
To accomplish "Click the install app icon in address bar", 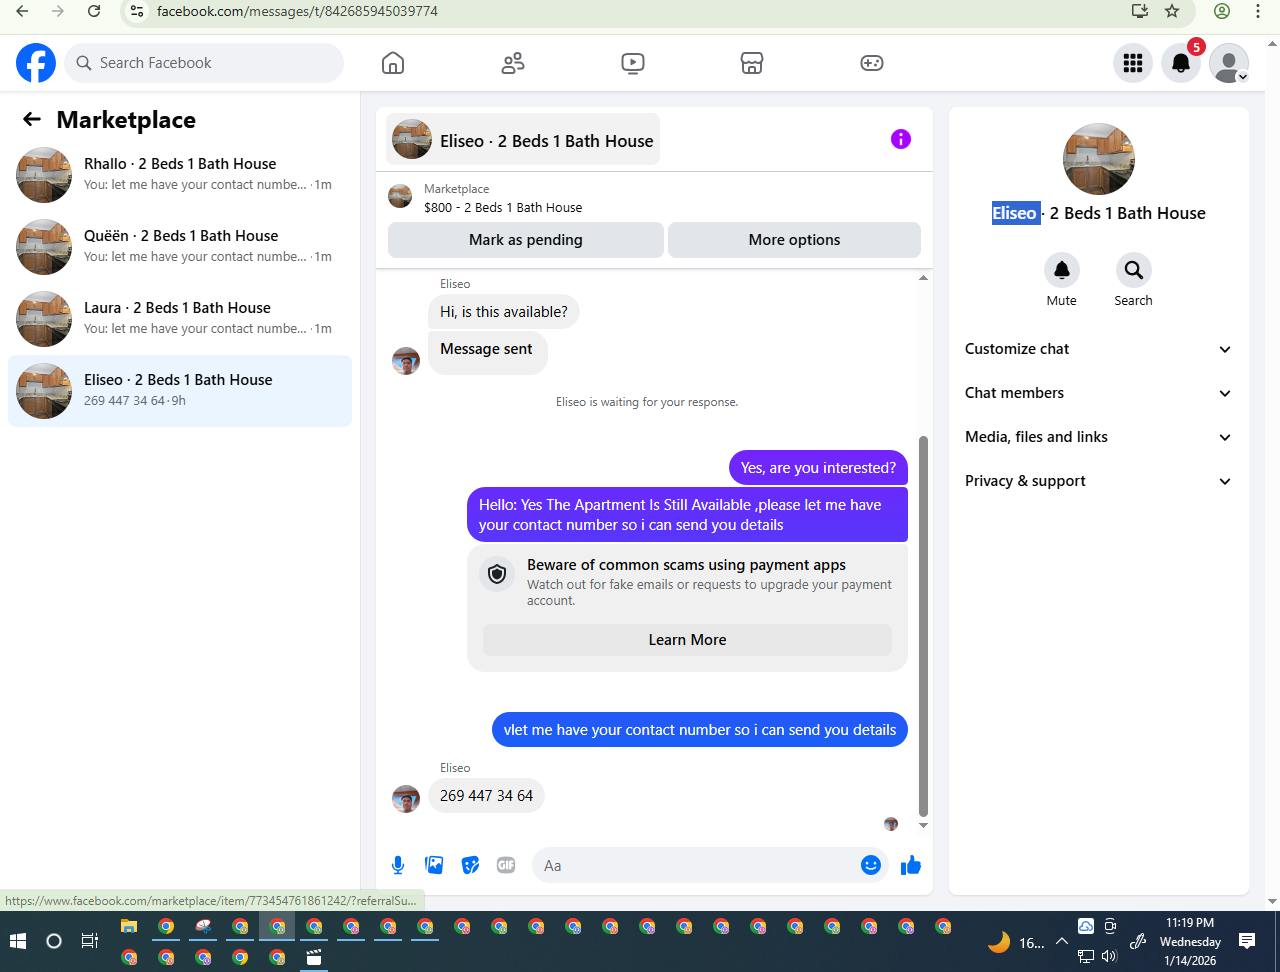I will pos(1139,11).
